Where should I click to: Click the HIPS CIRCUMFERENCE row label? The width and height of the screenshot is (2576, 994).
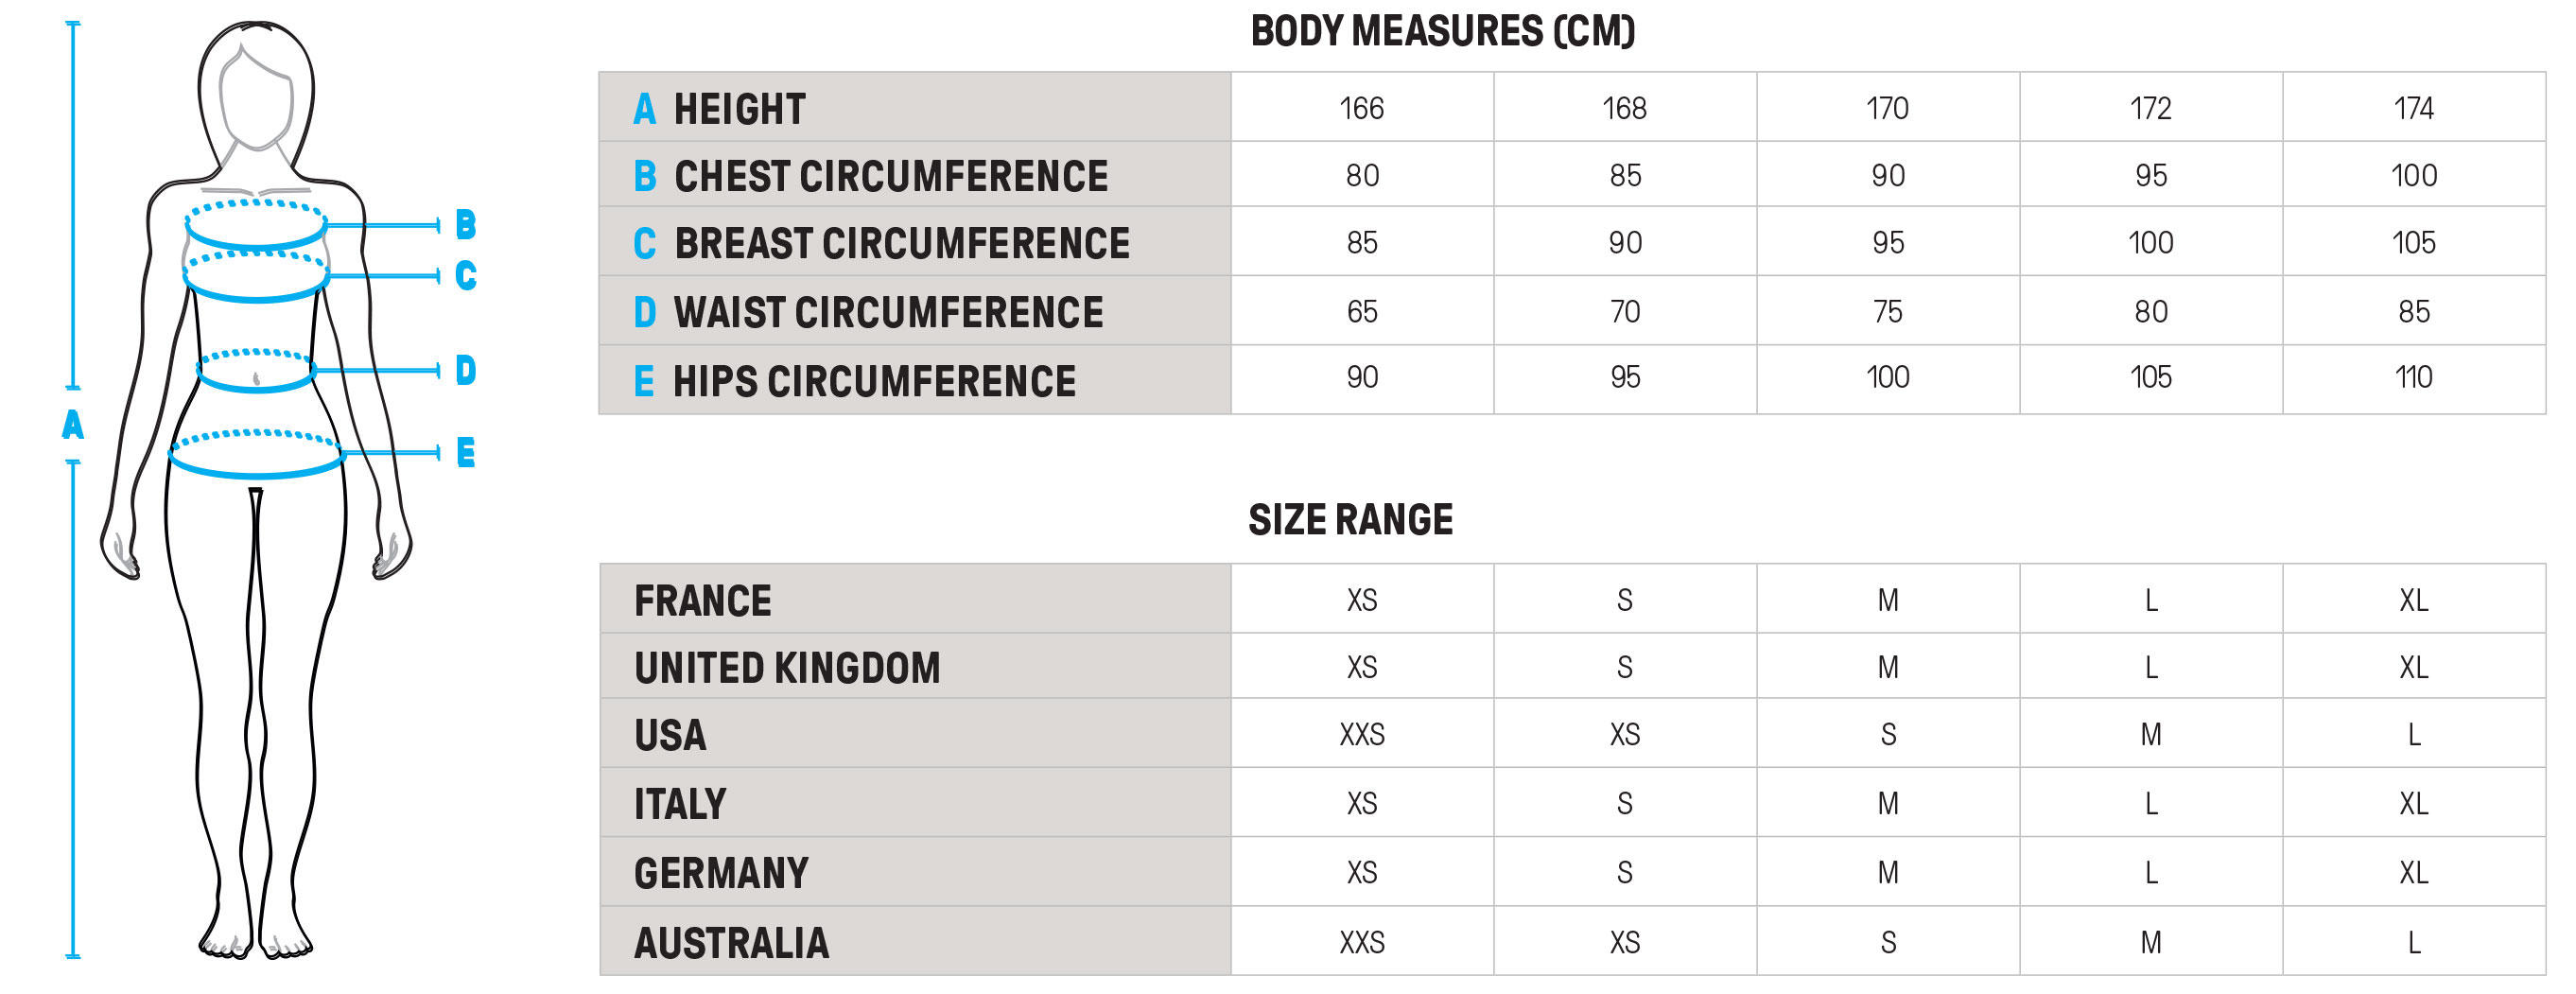[x=874, y=381]
